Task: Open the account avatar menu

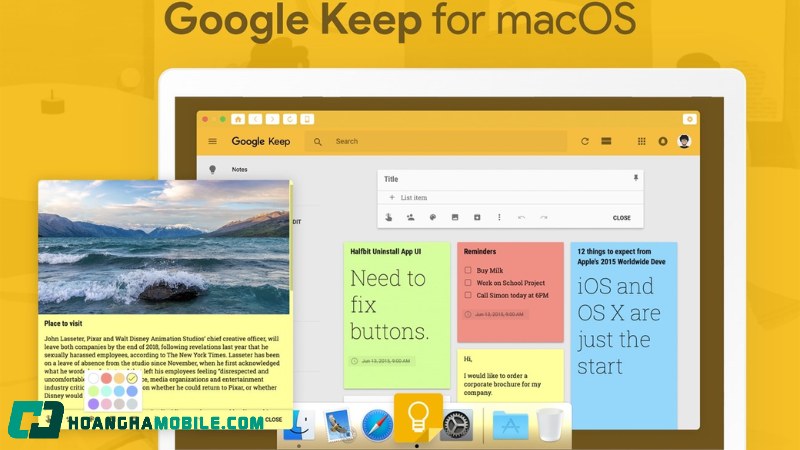Action: (684, 141)
